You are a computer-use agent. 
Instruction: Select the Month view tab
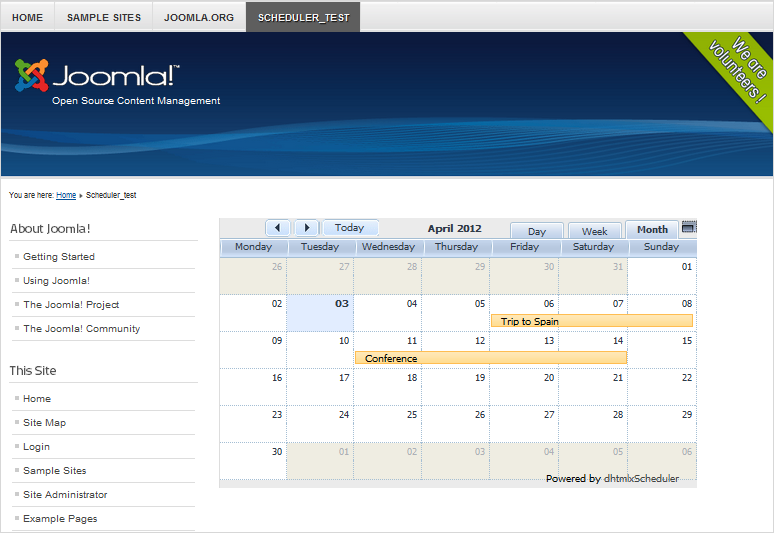coord(652,229)
